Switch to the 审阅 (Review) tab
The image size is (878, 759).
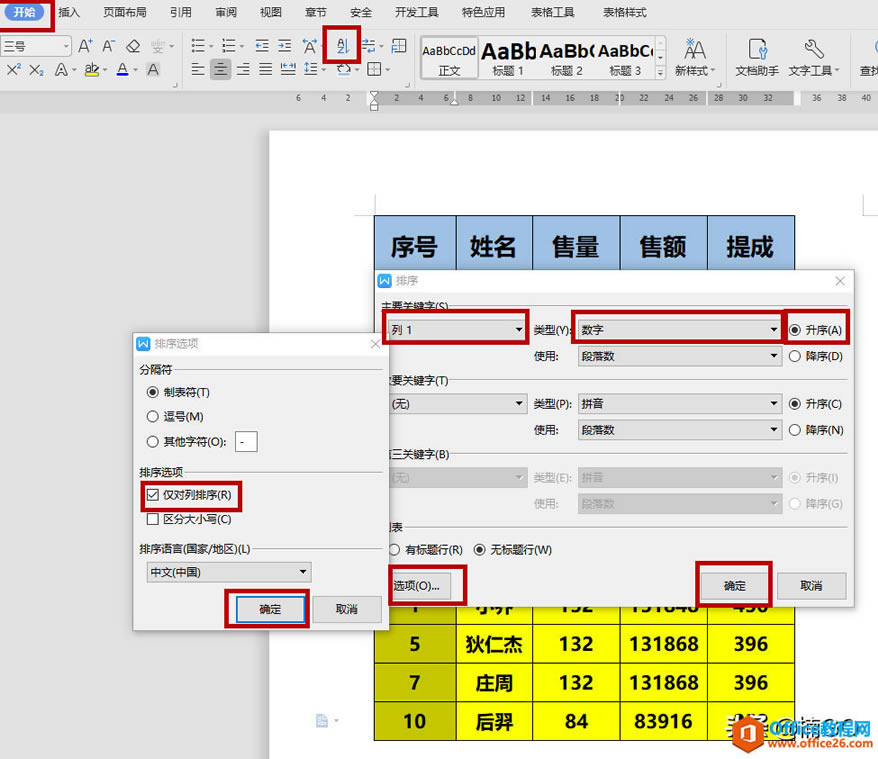click(226, 12)
